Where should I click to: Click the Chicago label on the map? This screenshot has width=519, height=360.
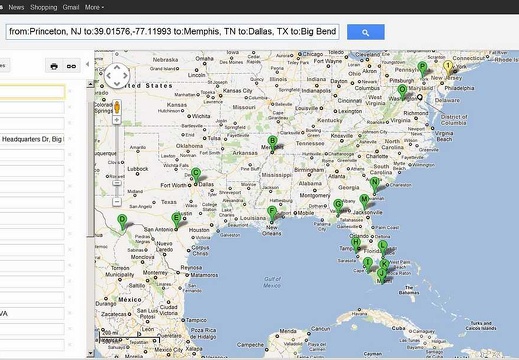click(x=313, y=54)
